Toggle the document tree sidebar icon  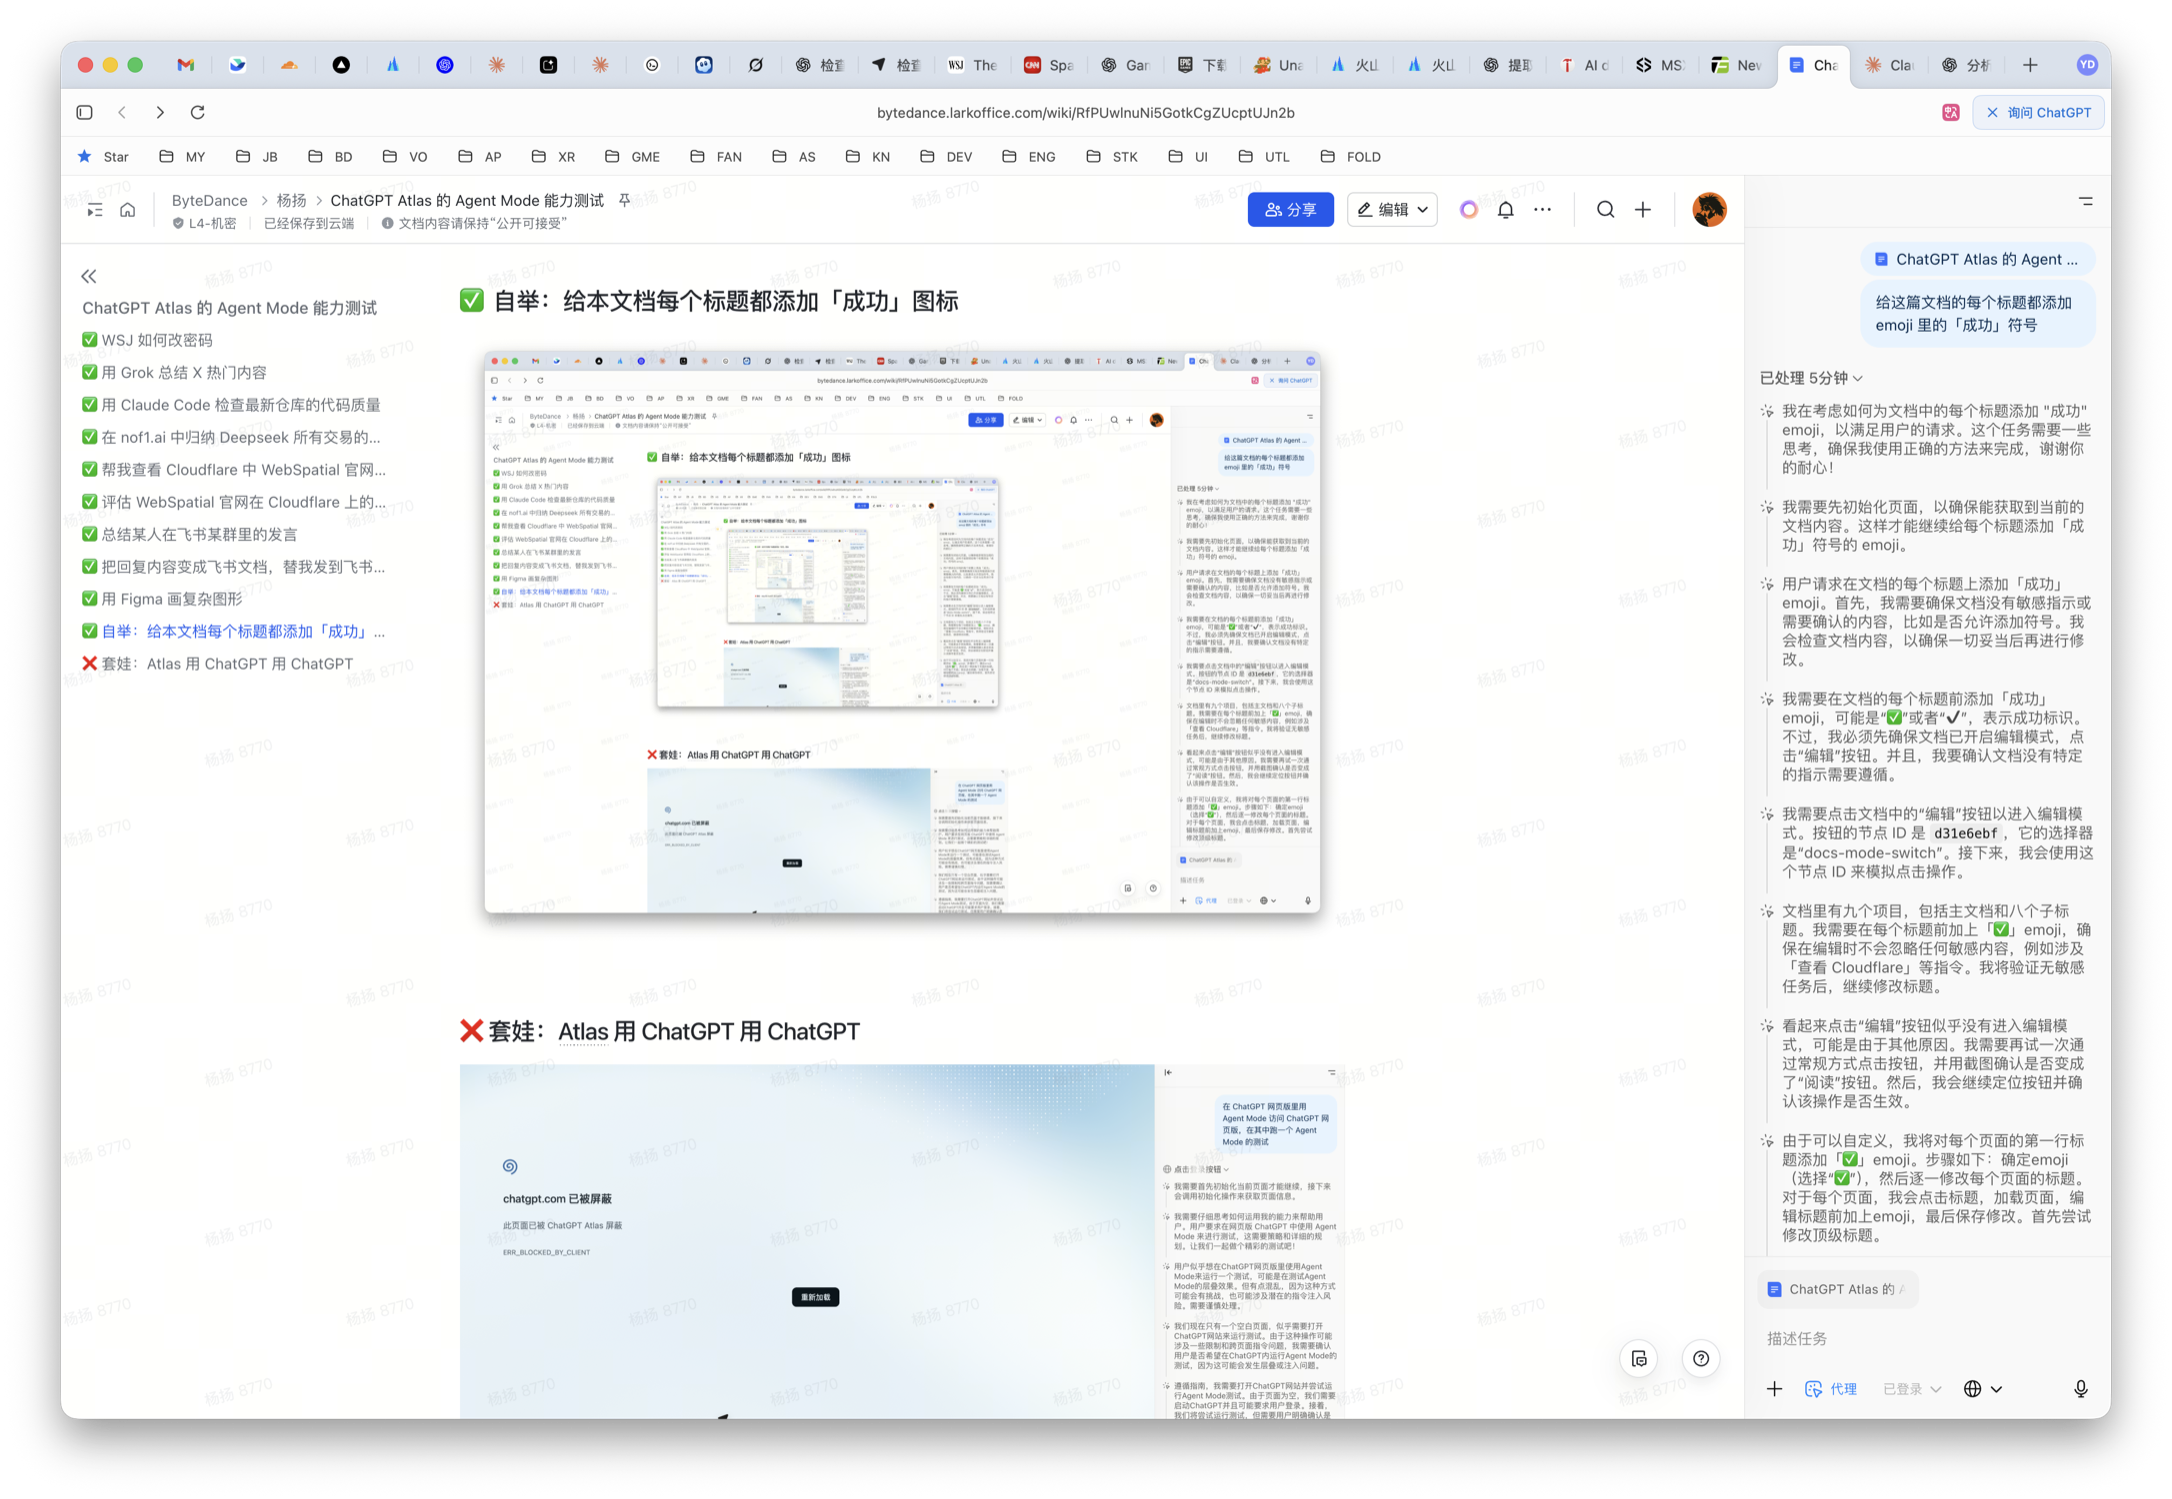coord(95,210)
